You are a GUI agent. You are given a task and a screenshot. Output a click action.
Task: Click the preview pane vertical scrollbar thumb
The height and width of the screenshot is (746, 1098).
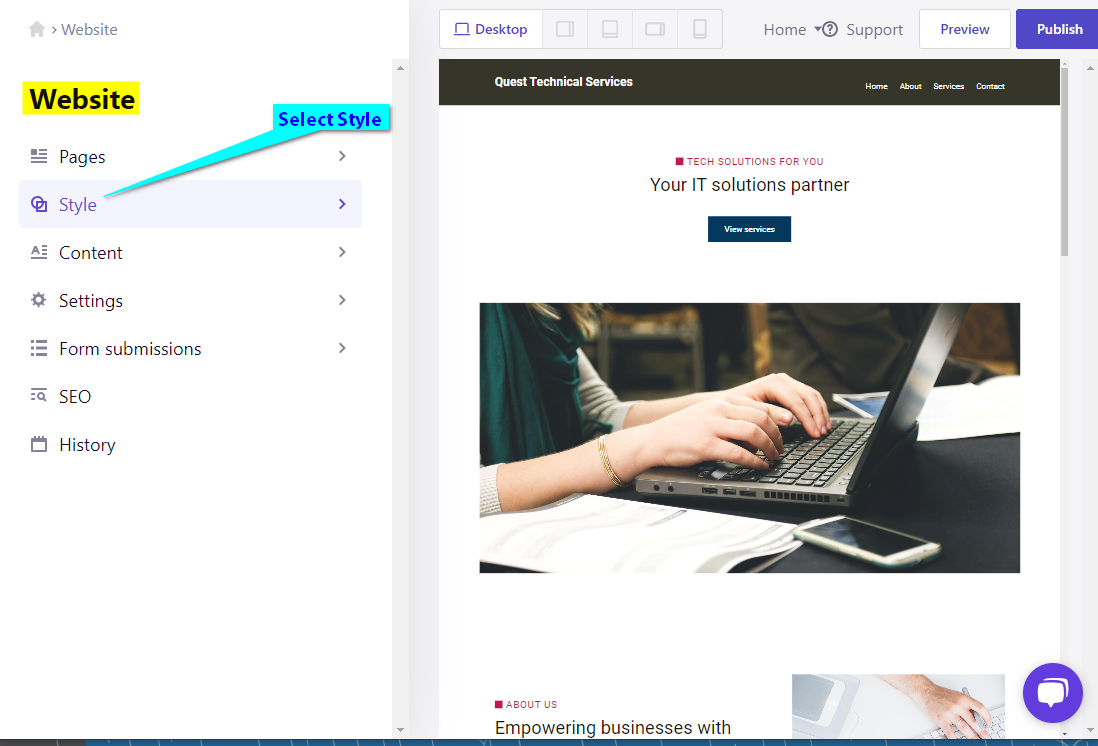tap(1064, 161)
